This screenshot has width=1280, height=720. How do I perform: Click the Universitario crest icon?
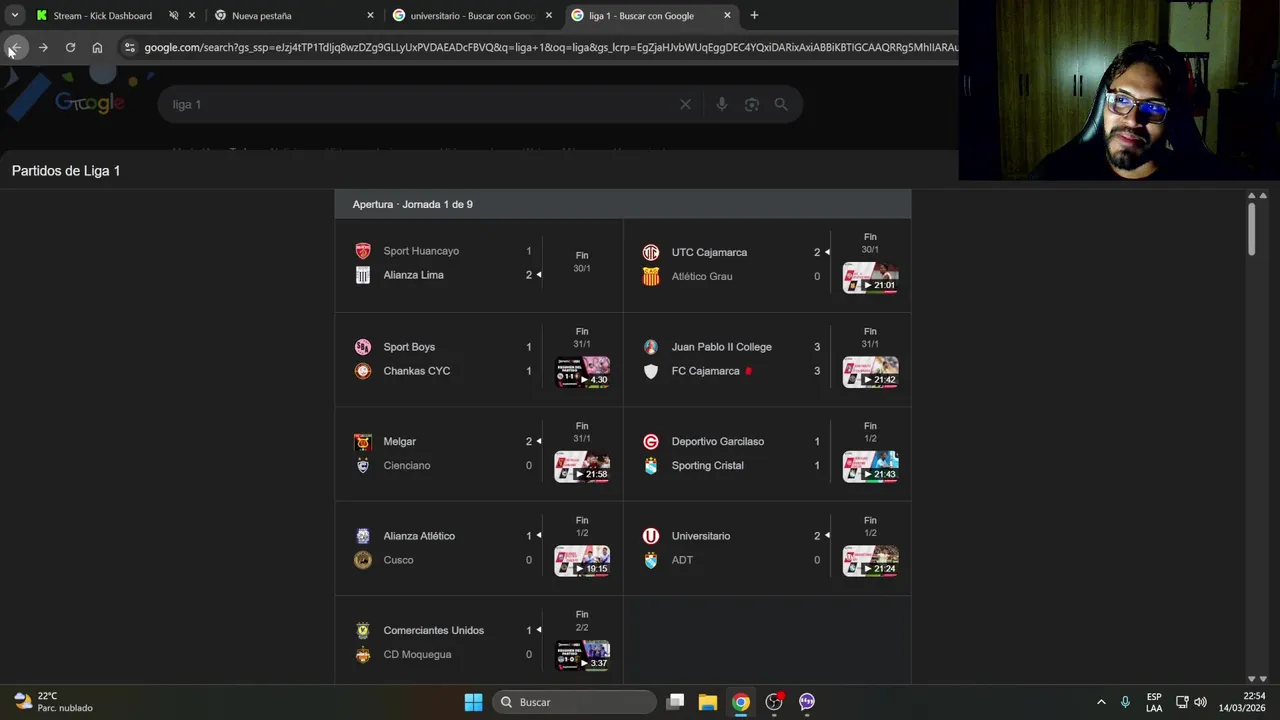[651, 536]
